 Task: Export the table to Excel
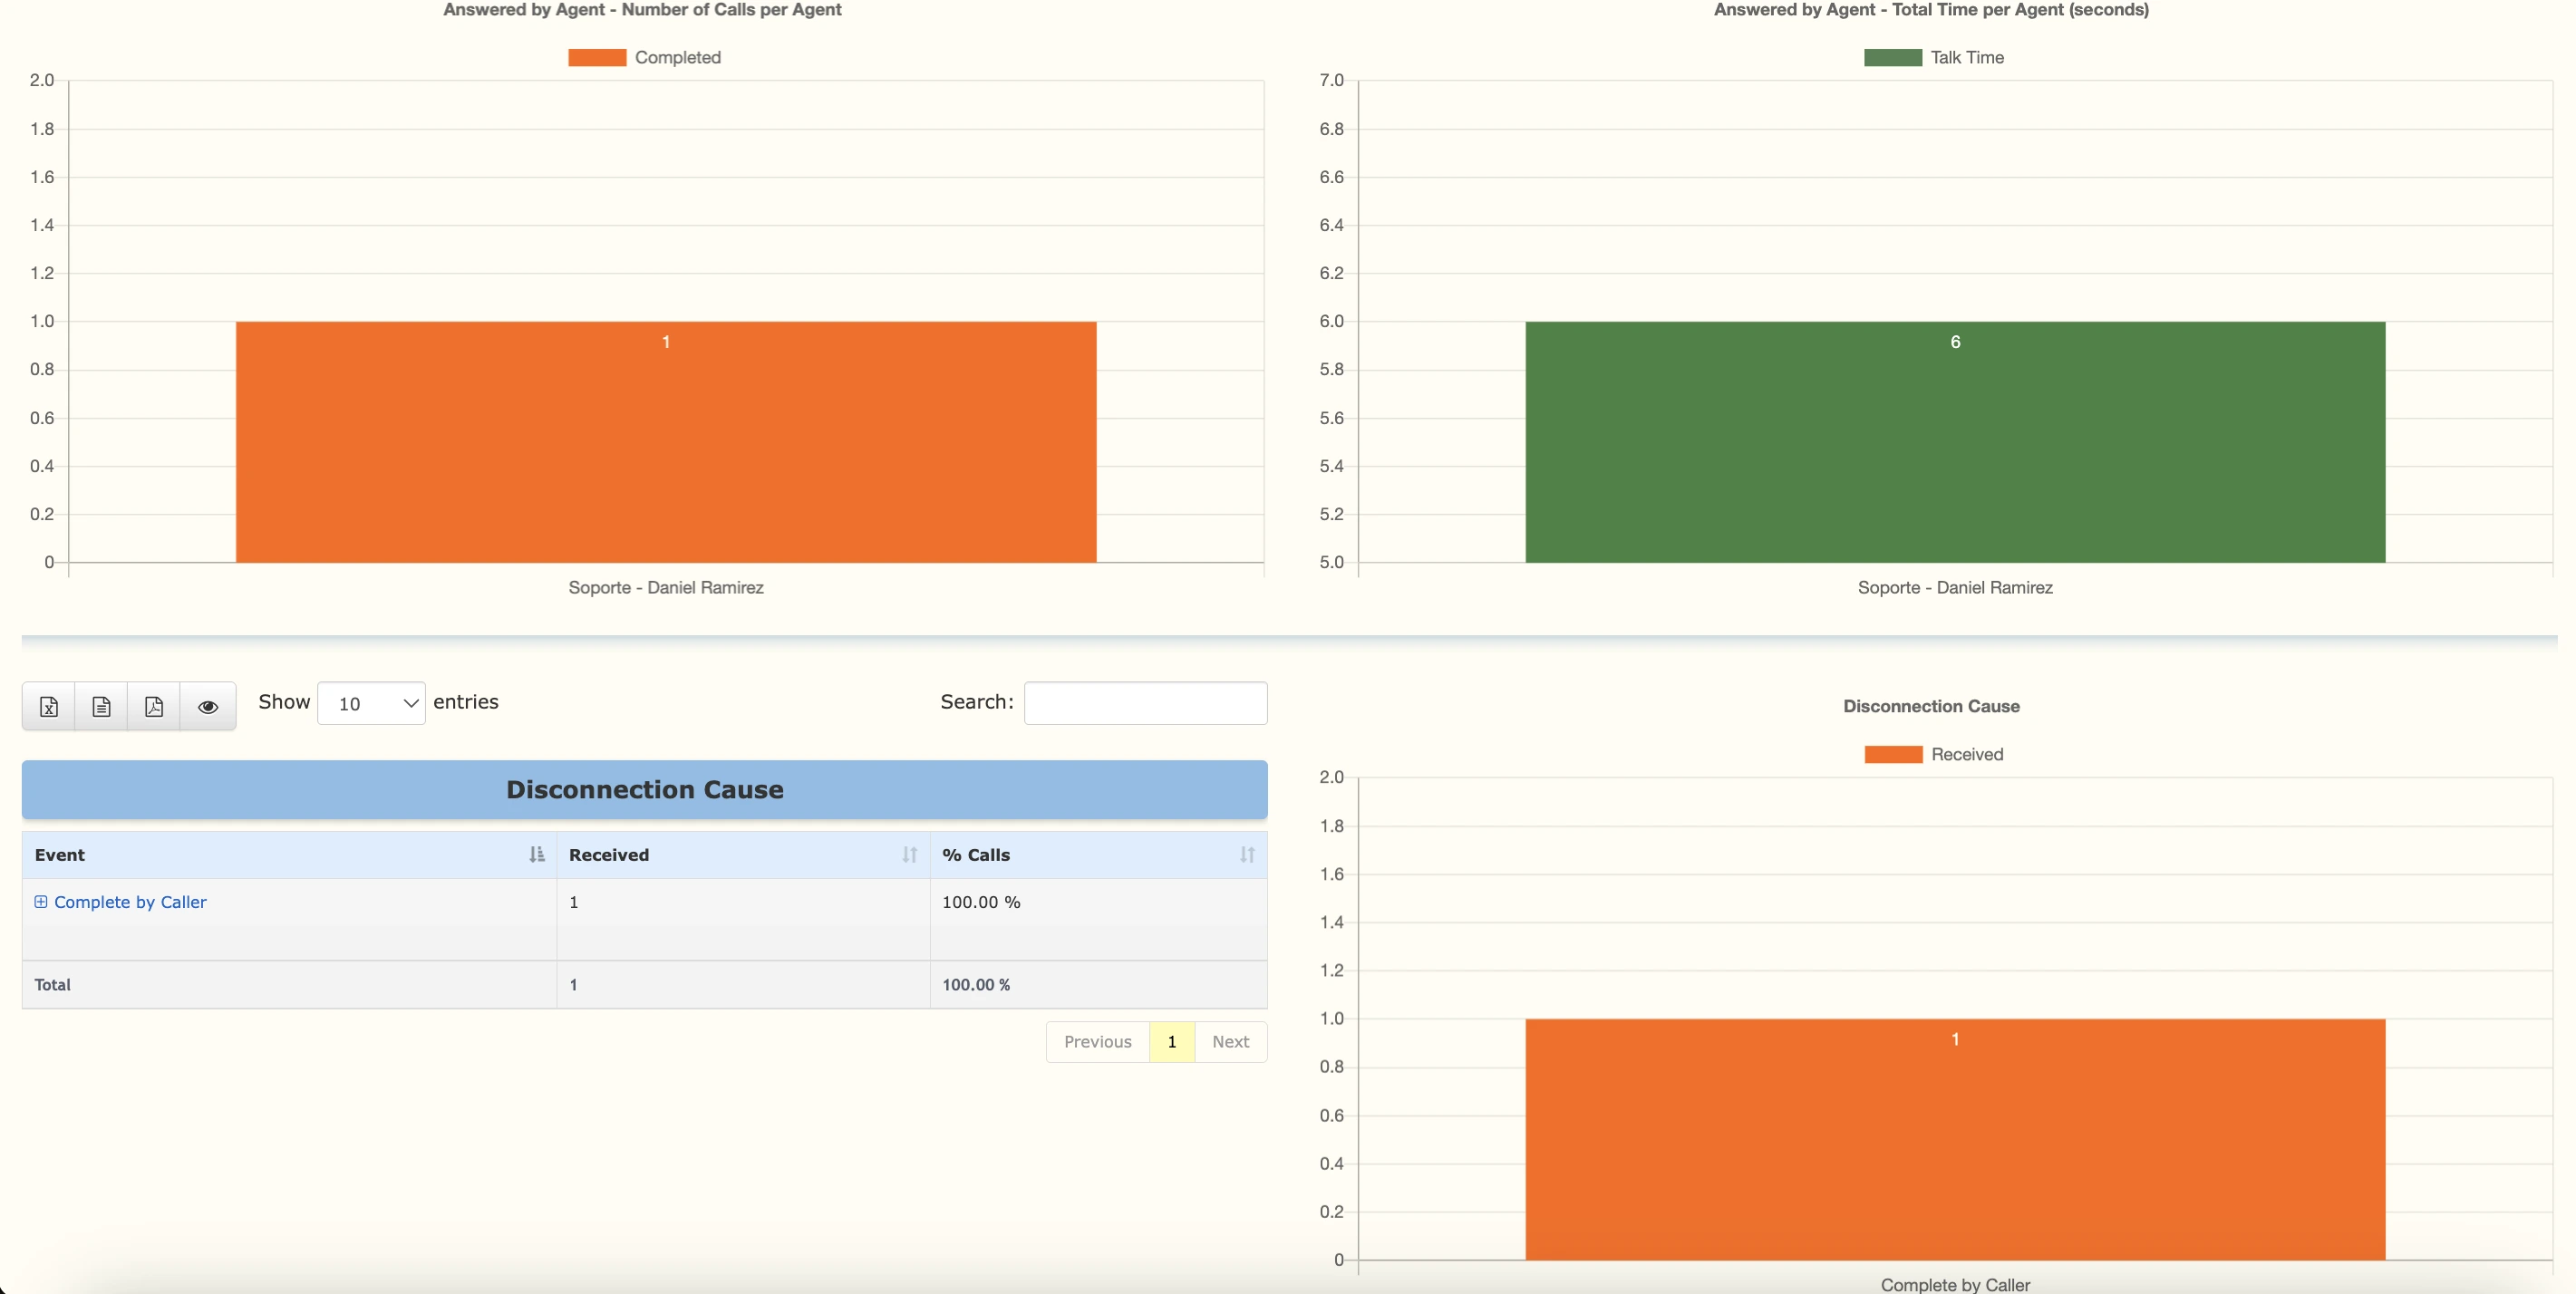coord(47,705)
